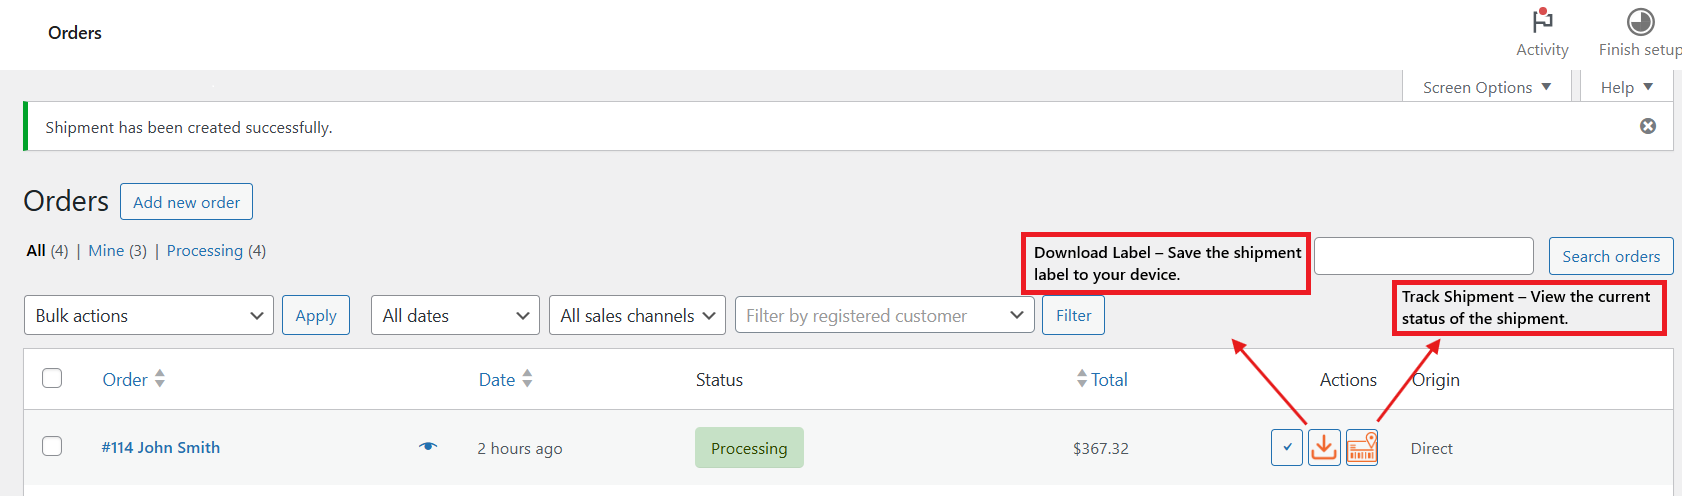
Task: Open the Bulk actions dropdown
Action: [149, 316]
